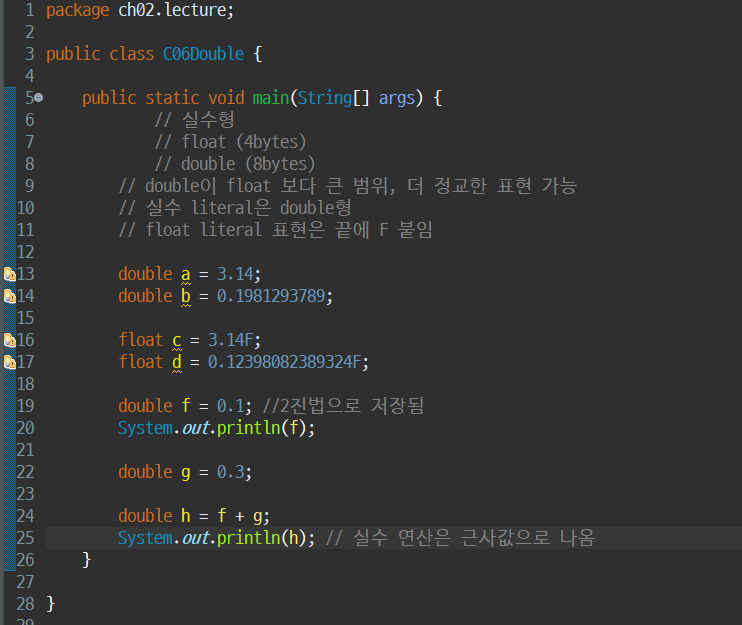The height and width of the screenshot is (625, 742).
Task: Click variable d on line 17
Action: (177, 362)
